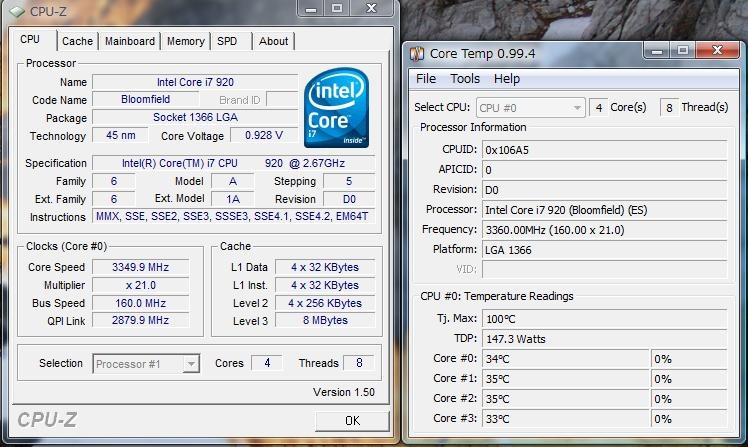The width and height of the screenshot is (748, 447).
Task: Click the CPU-Z Cores count '4'
Action: pos(267,363)
